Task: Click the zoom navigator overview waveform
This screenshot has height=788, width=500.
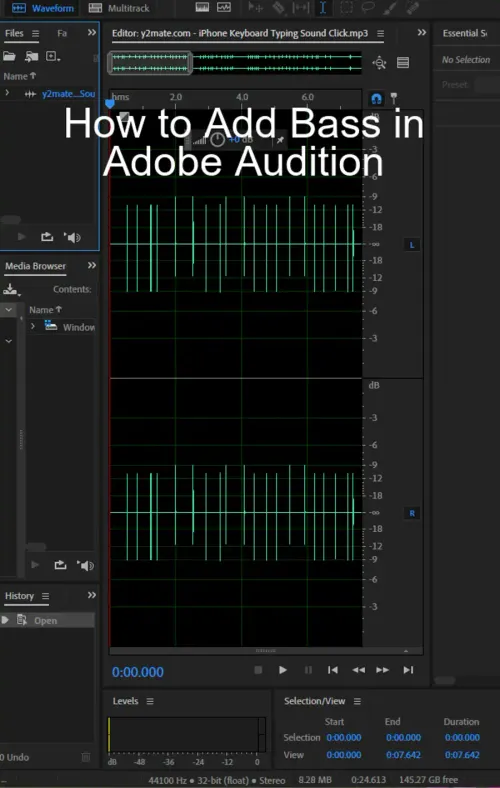Action: coord(235,63)
